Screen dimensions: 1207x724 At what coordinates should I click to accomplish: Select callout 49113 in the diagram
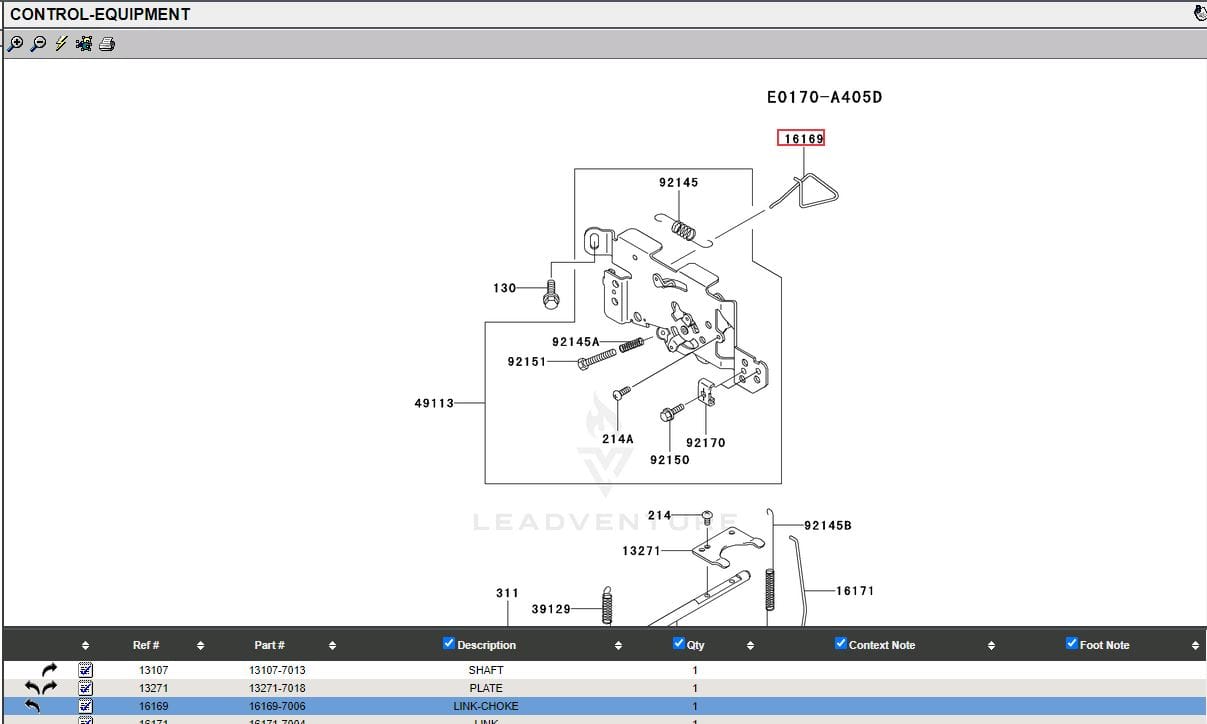[434, 403]
